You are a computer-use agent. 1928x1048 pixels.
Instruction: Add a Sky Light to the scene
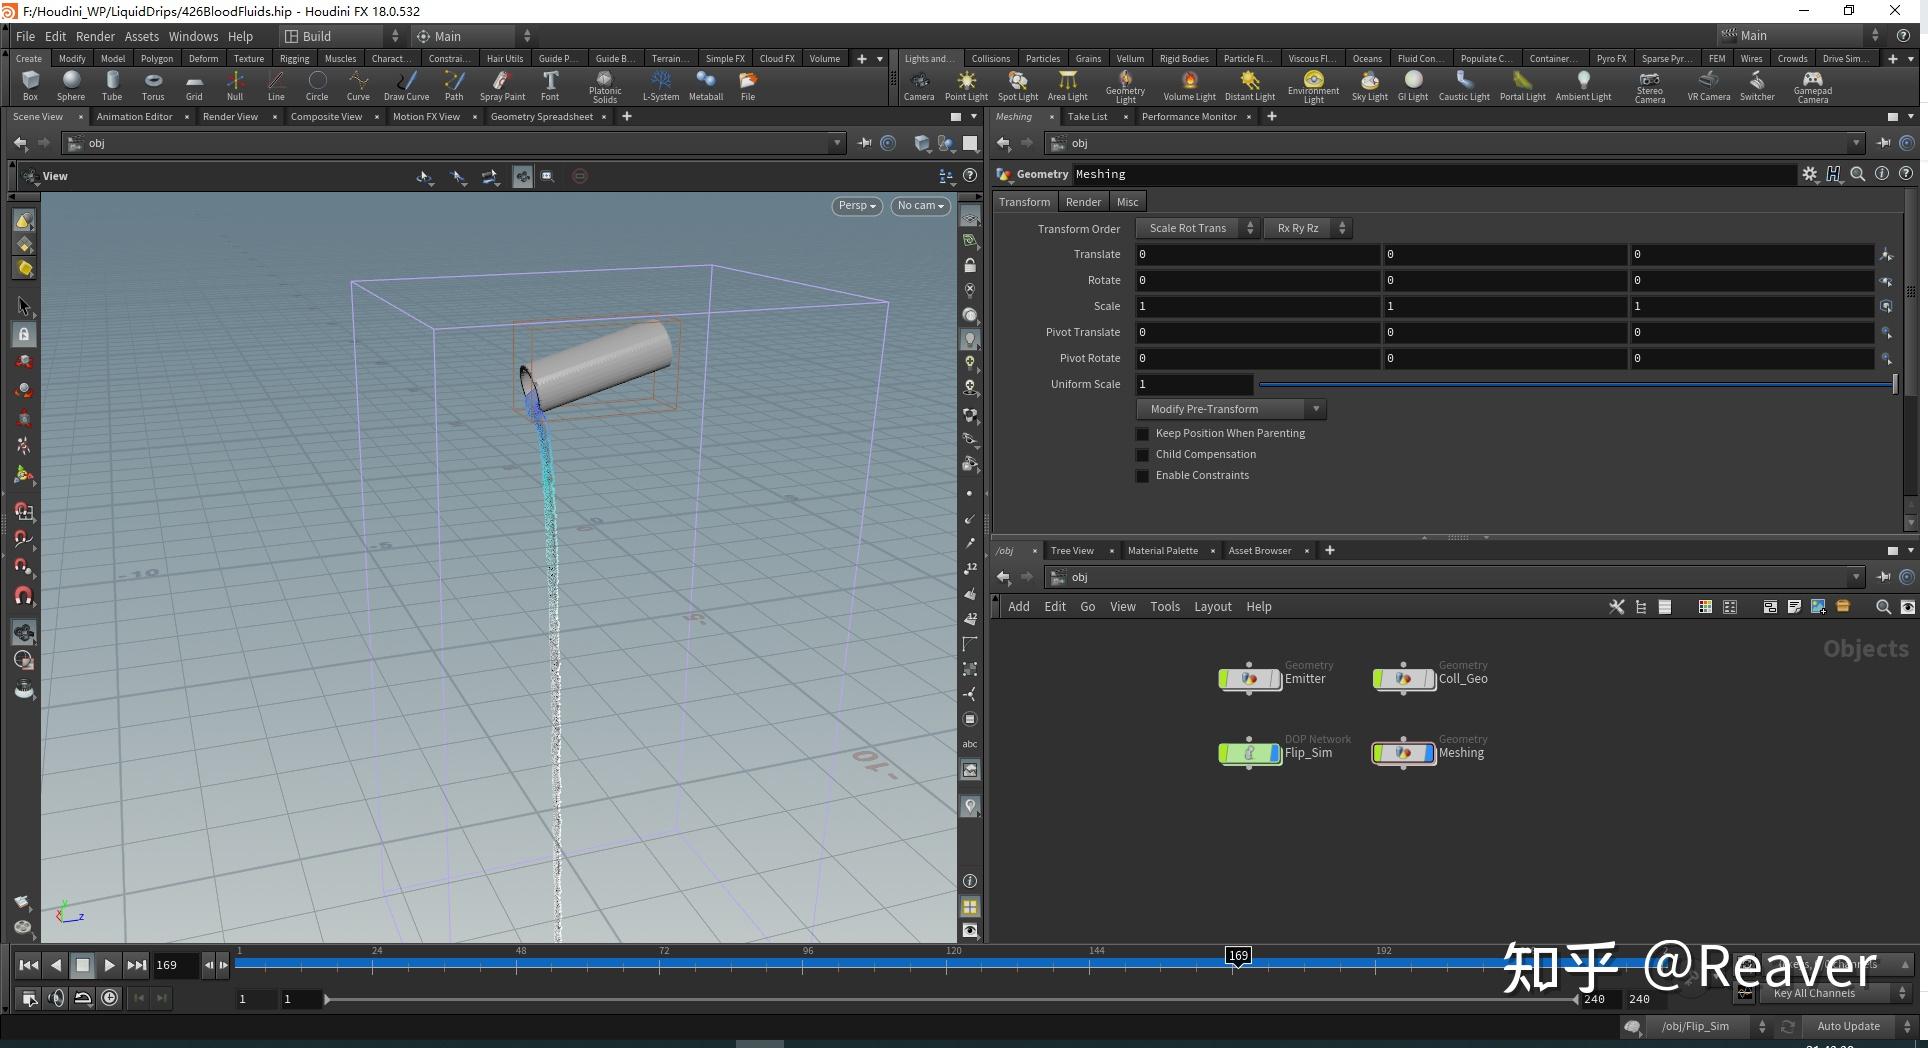(x=1369, y=85)
